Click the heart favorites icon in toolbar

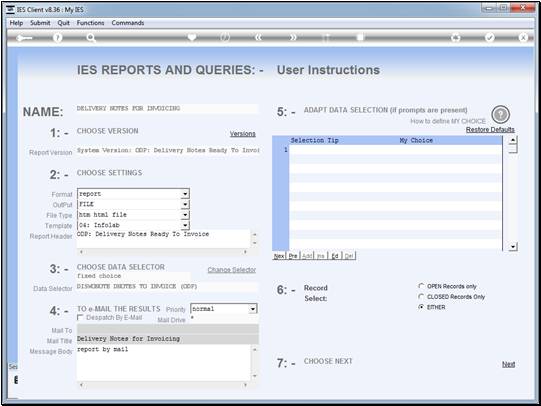pyautogui.click(x=192, y=37)
